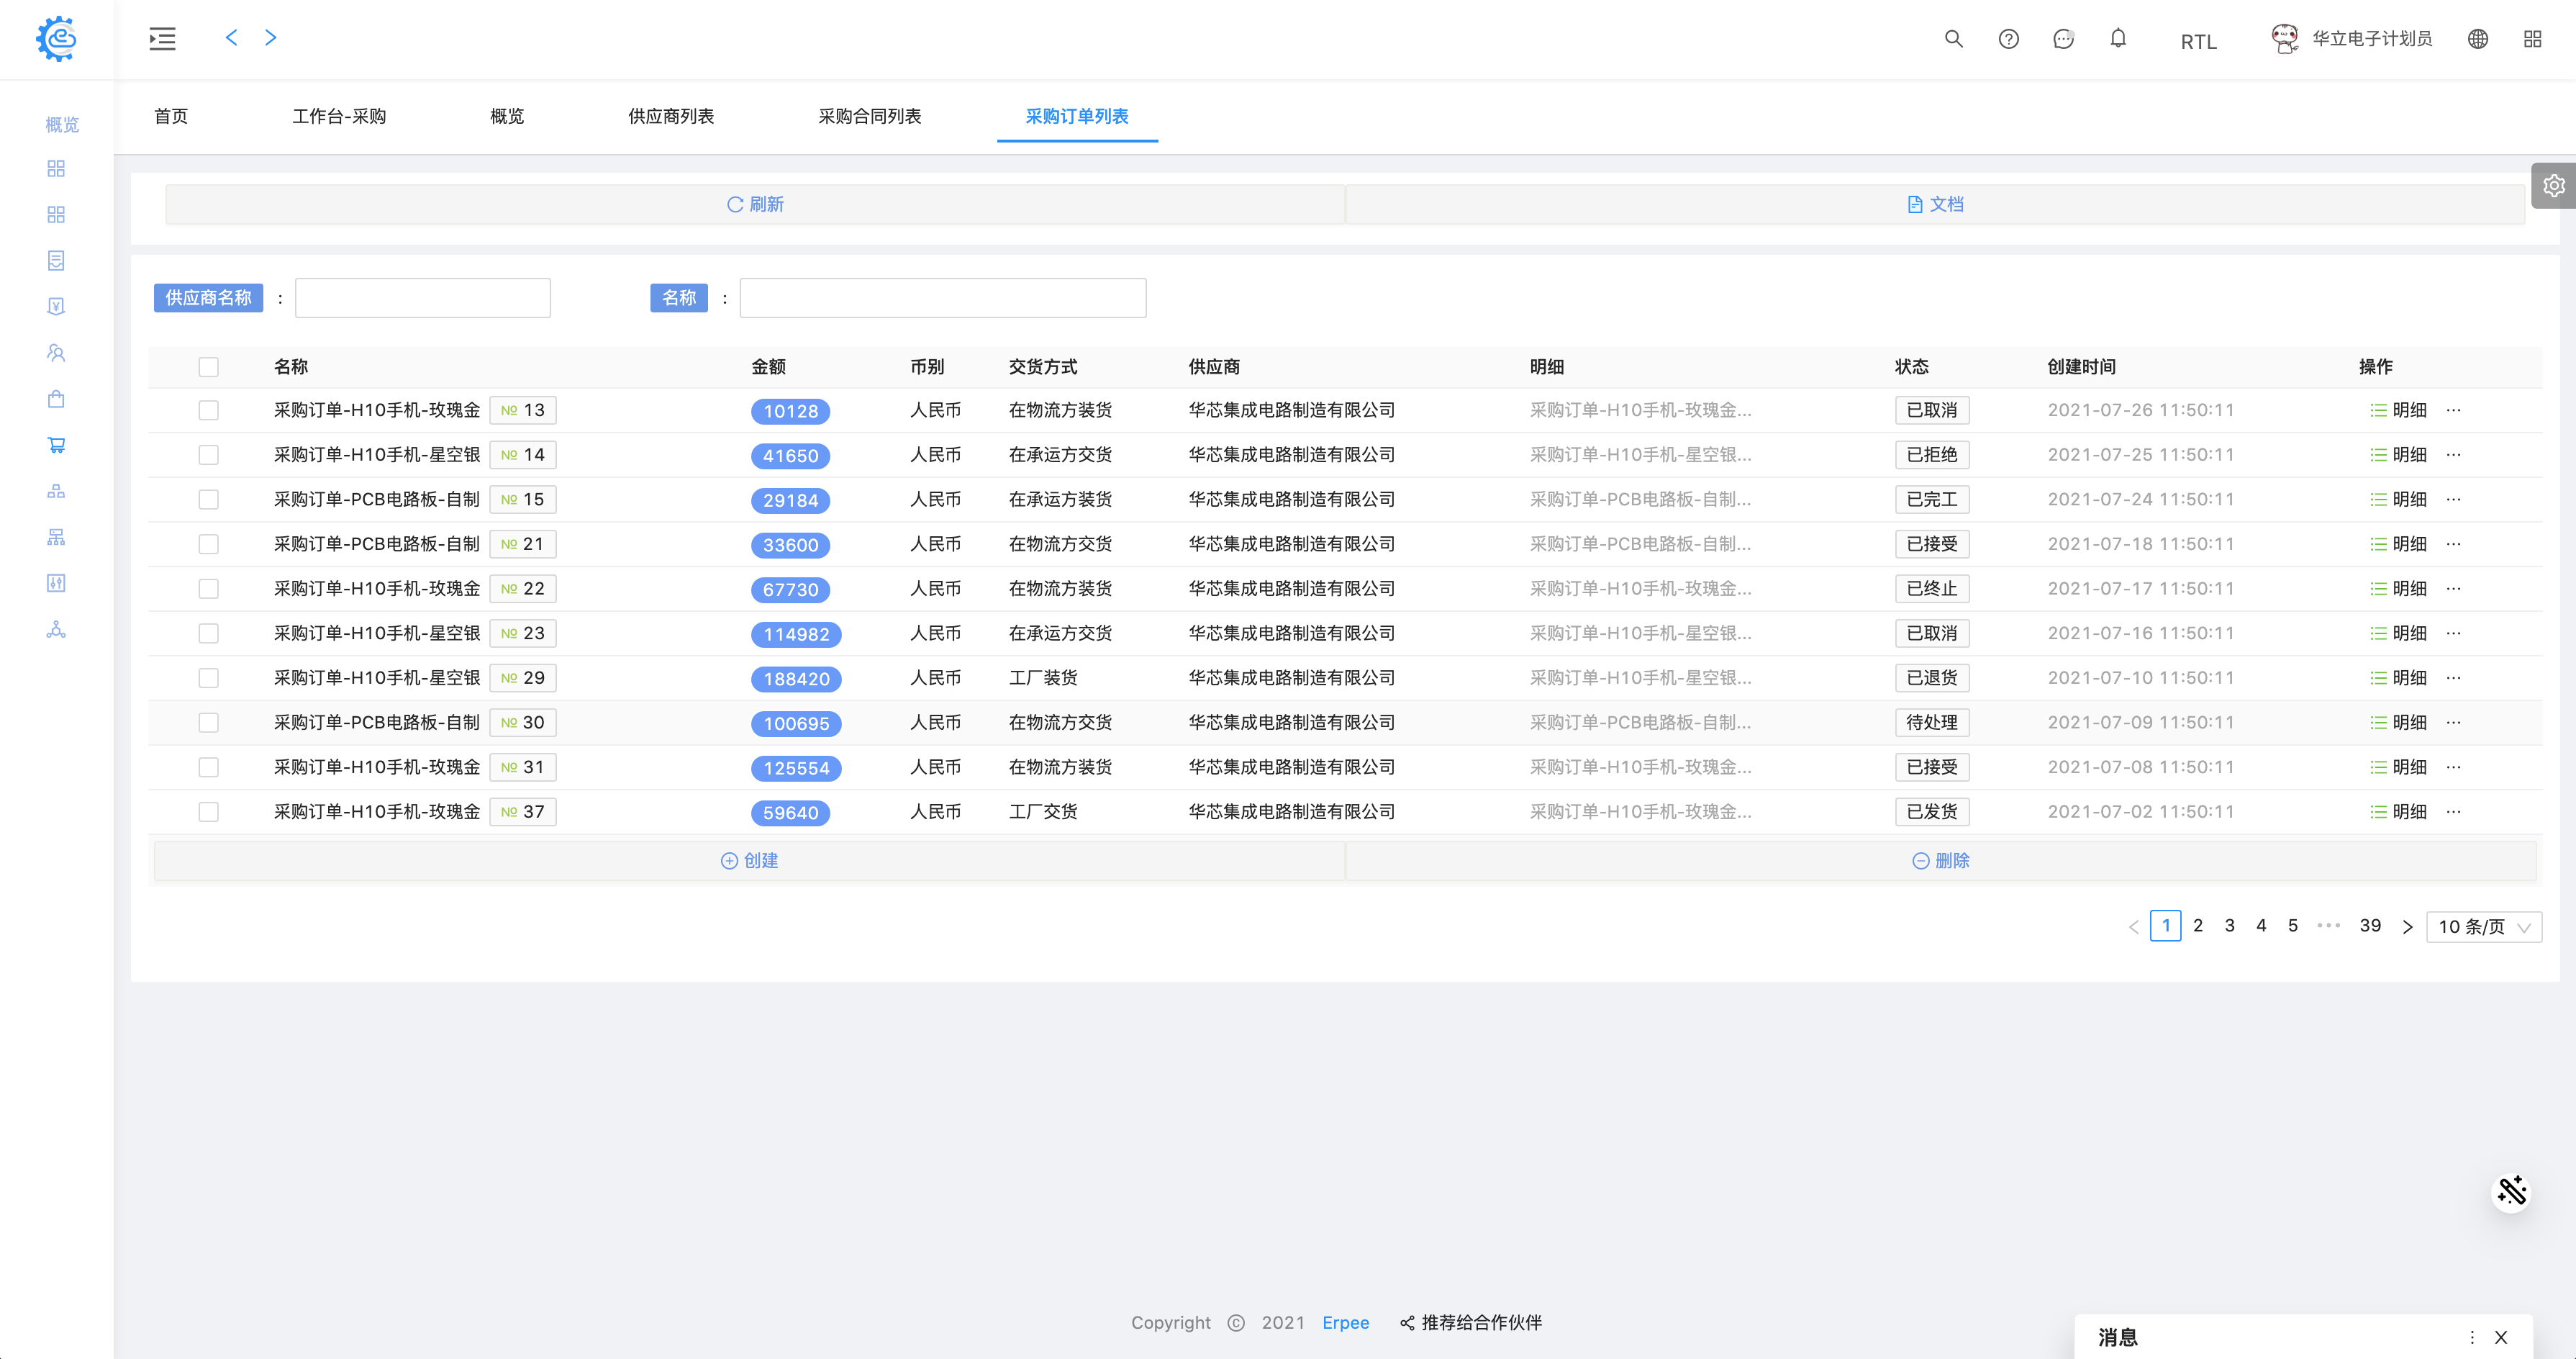The image size is (2576, 1359).
Task: Tick the checkbox for order № 30
Action: tap(208, 722)
